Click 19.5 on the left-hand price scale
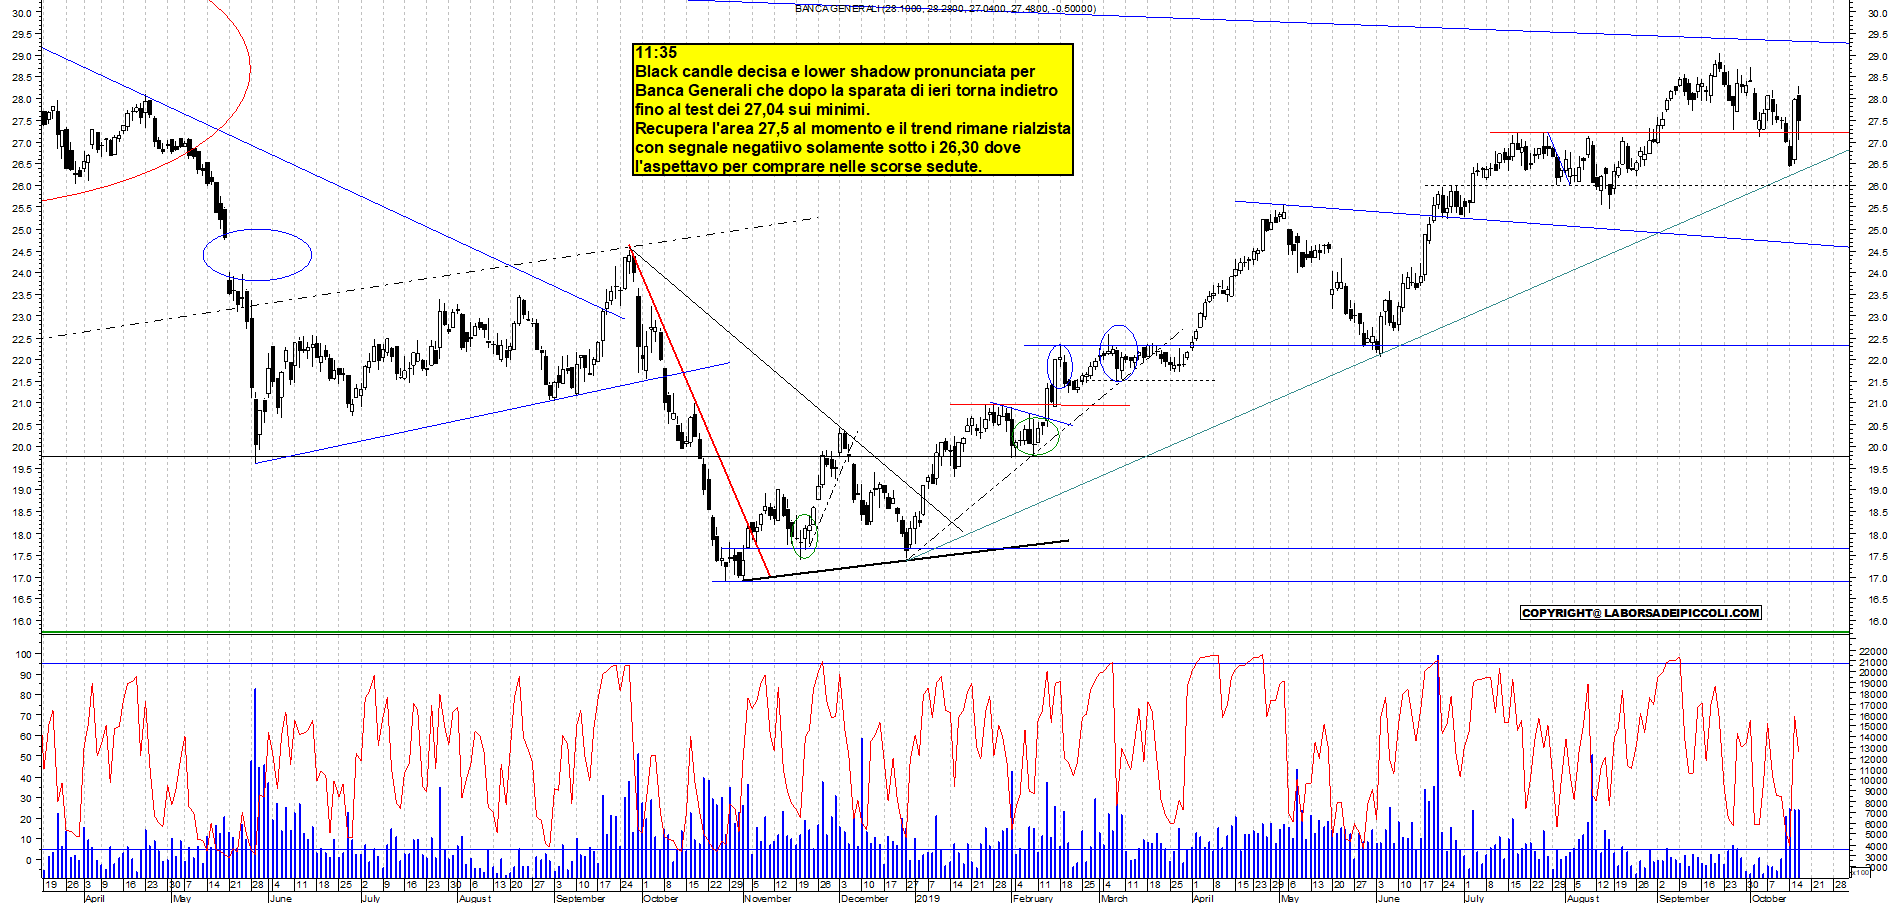Viewport: 1890px width, 903px height. (x=21, y=469)
